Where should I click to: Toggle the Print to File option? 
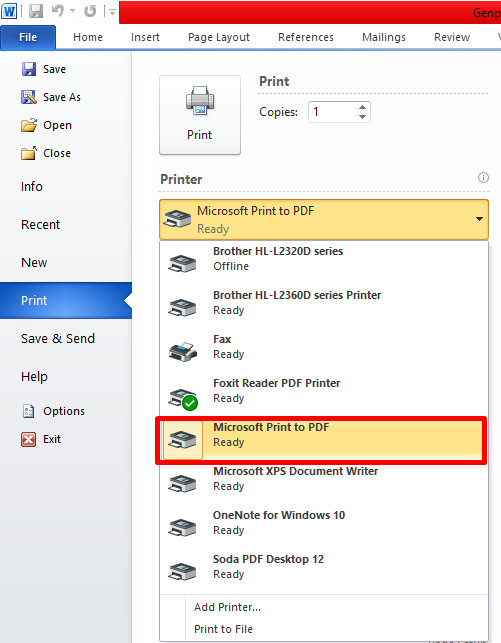223,629
